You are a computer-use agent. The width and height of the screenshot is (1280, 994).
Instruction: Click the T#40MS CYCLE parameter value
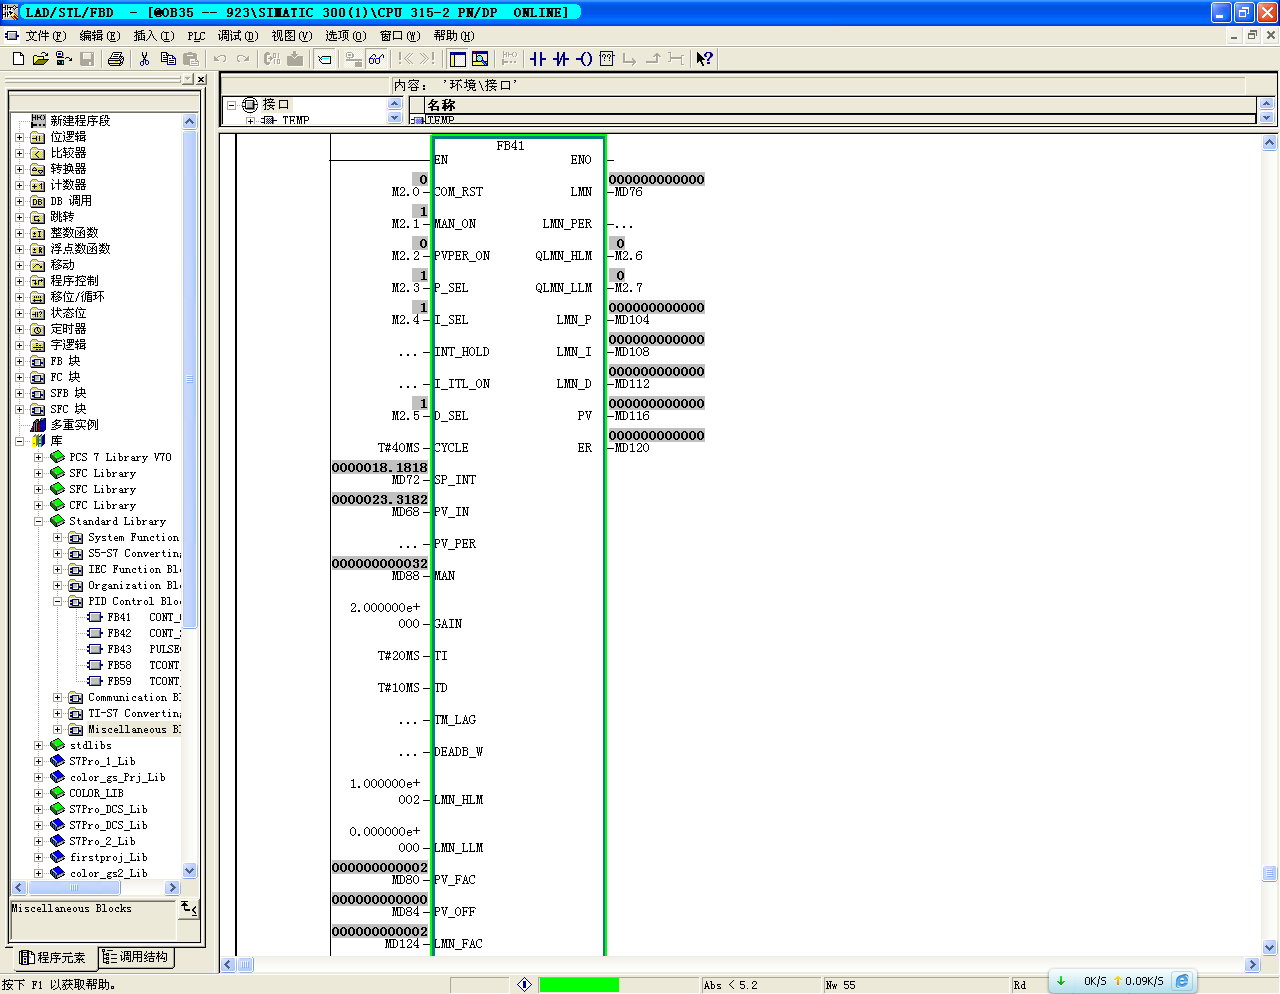point(399,448)
